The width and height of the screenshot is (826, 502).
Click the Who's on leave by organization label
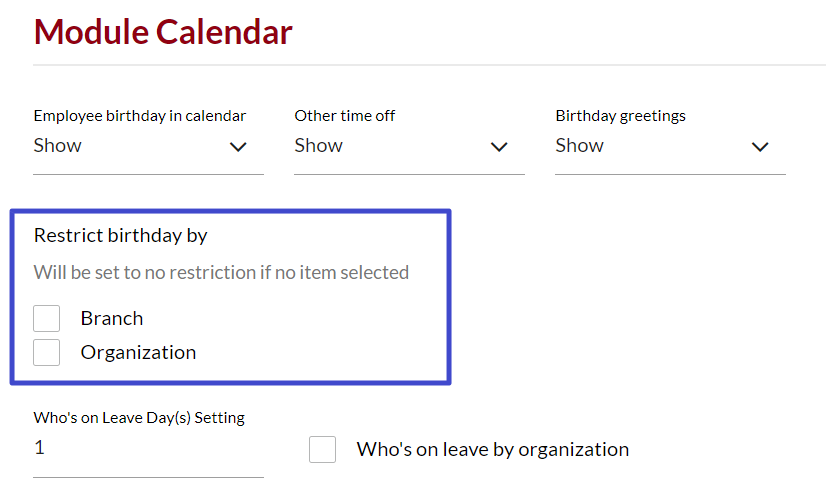493,449
